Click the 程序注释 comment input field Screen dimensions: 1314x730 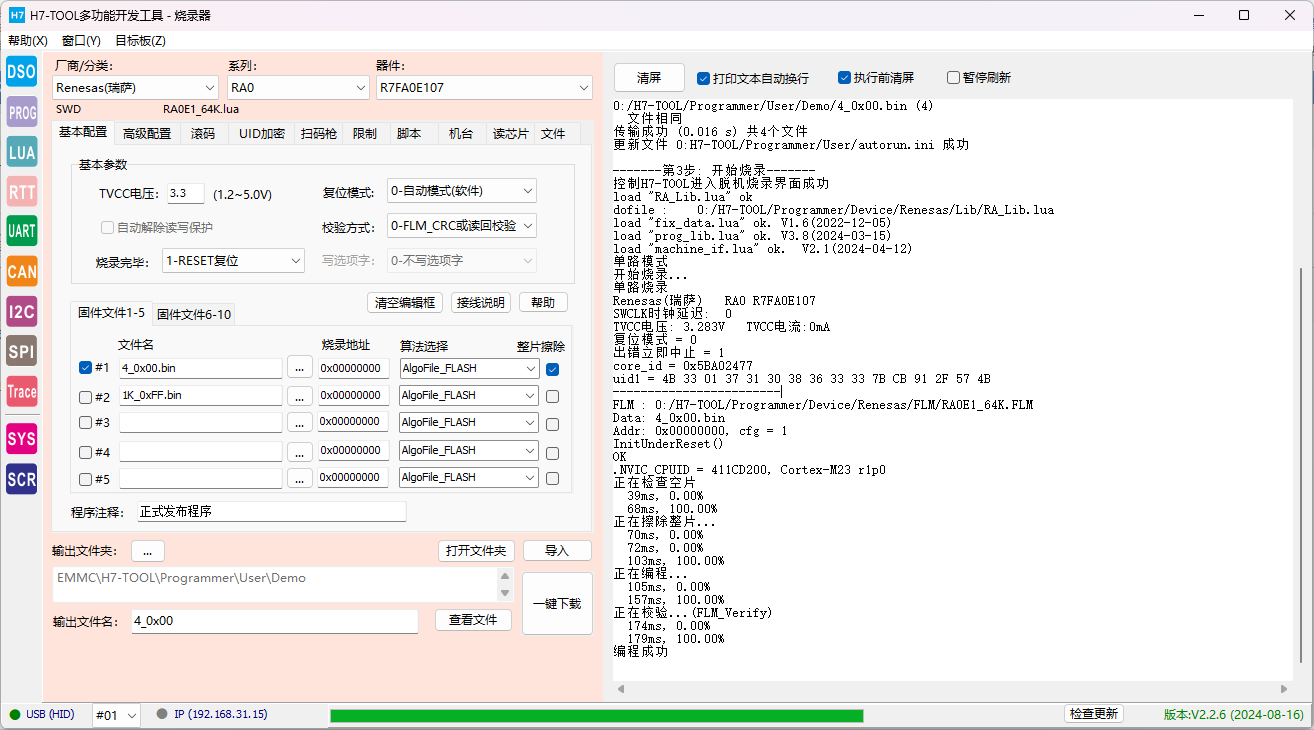click(x=272, y=512)
